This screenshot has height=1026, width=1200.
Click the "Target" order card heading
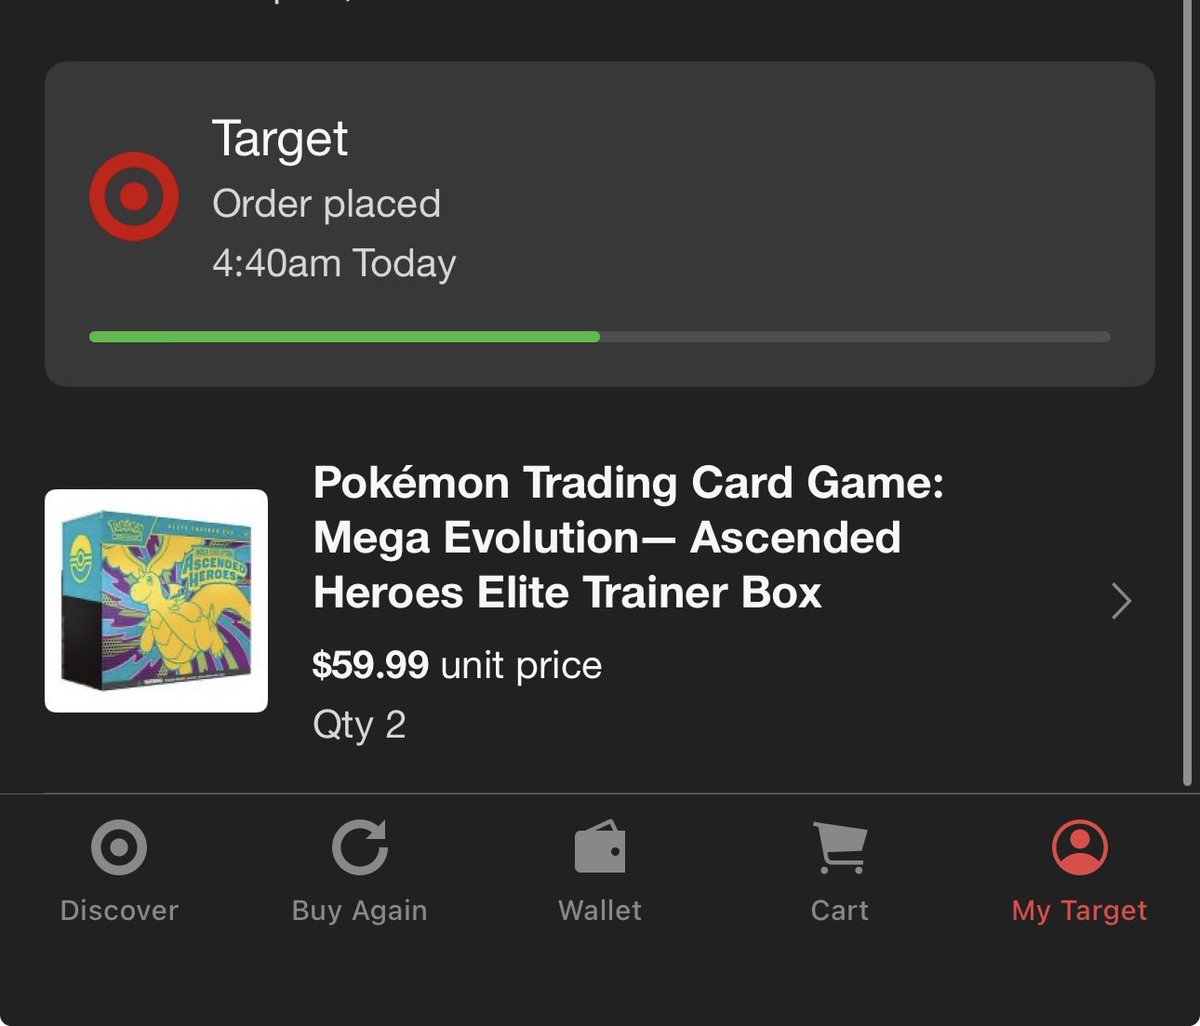[x=280, y=139]
